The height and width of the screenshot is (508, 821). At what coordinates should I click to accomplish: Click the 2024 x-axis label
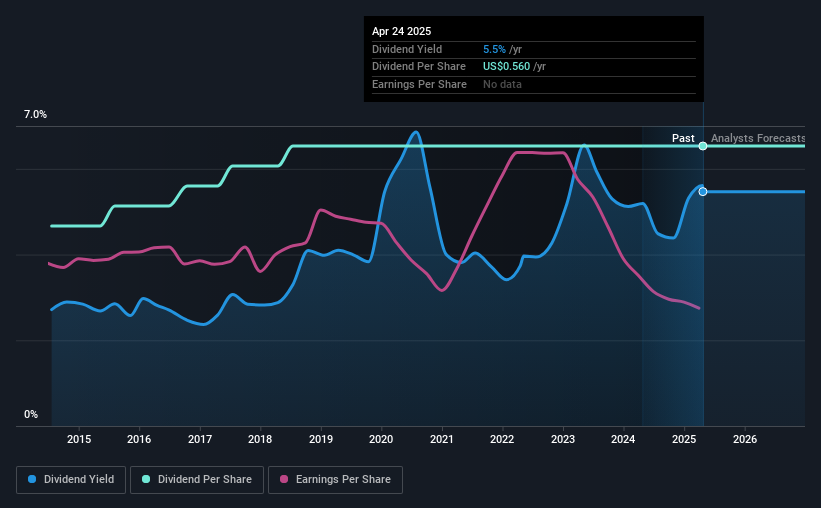[623, 439]
